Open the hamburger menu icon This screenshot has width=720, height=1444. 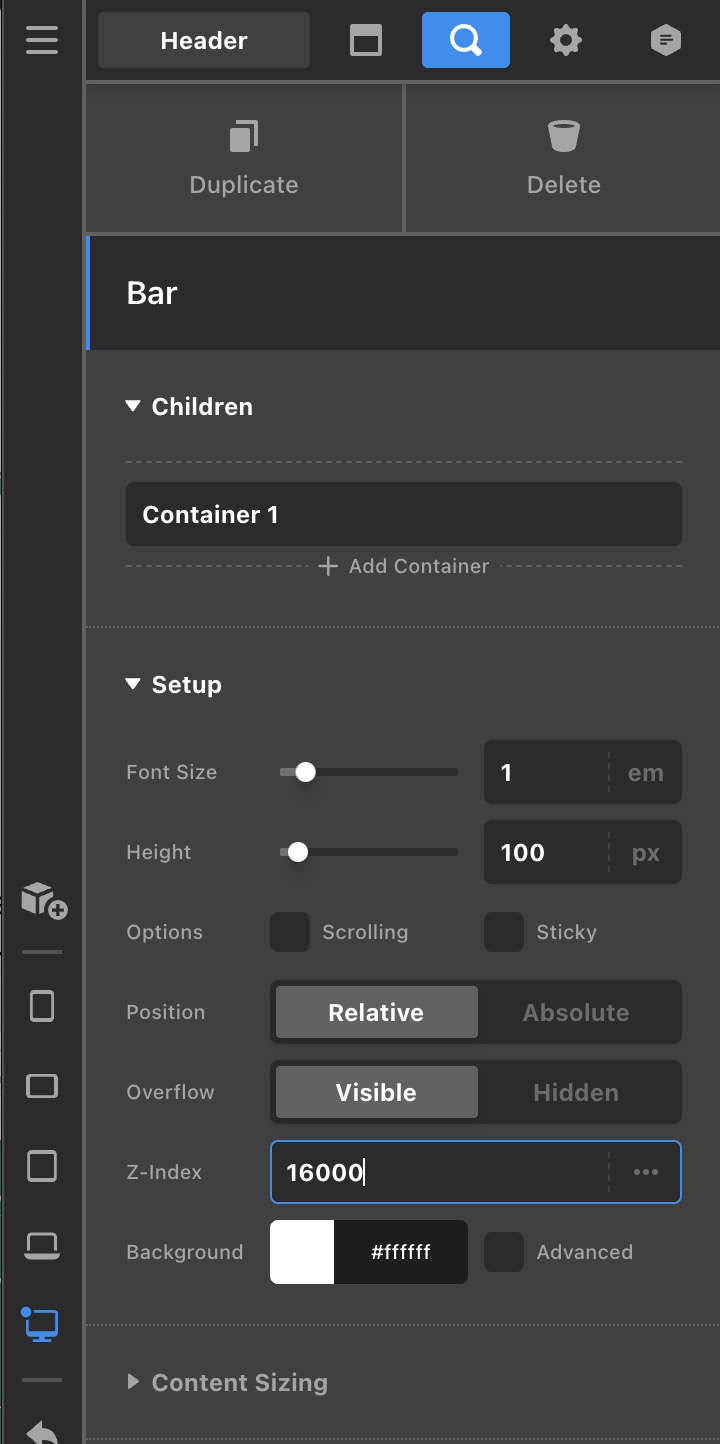tap(42, 41)
